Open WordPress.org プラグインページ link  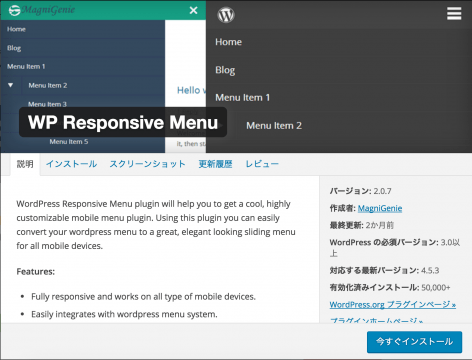[393, 304]
